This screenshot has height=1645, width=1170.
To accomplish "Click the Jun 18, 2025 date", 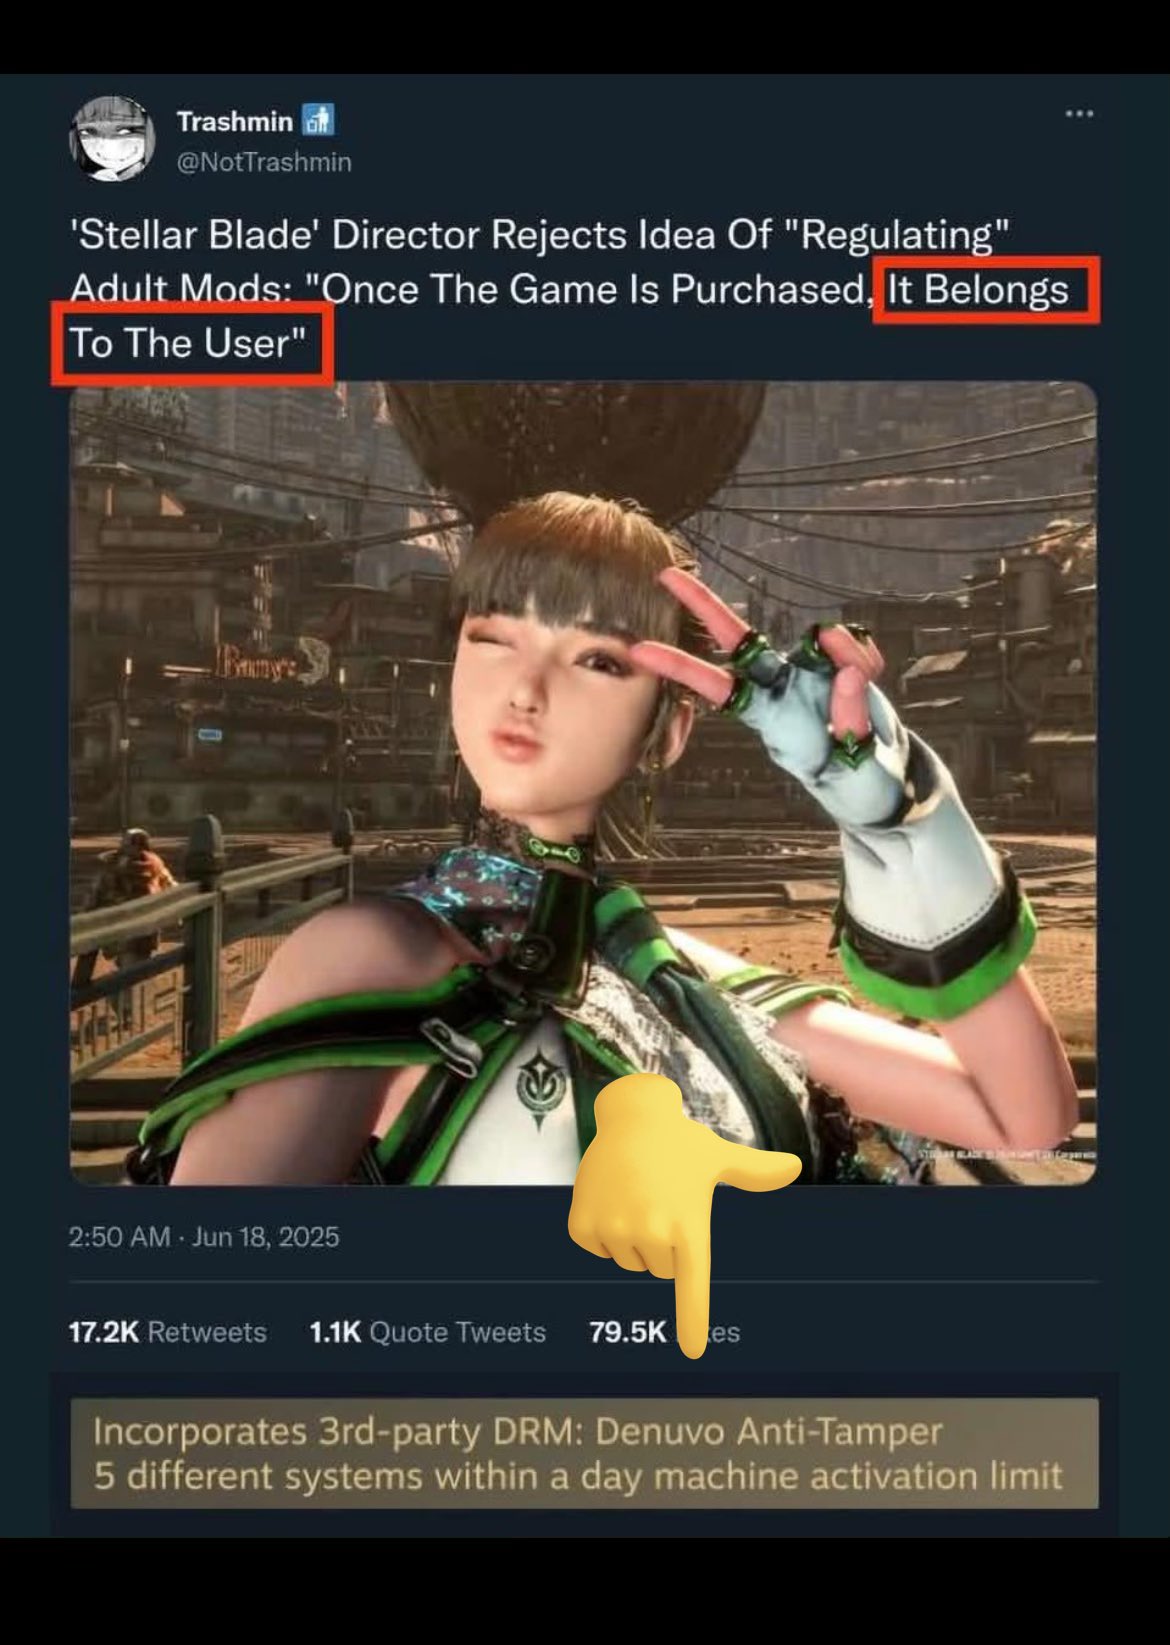I will coord(265,1237).
